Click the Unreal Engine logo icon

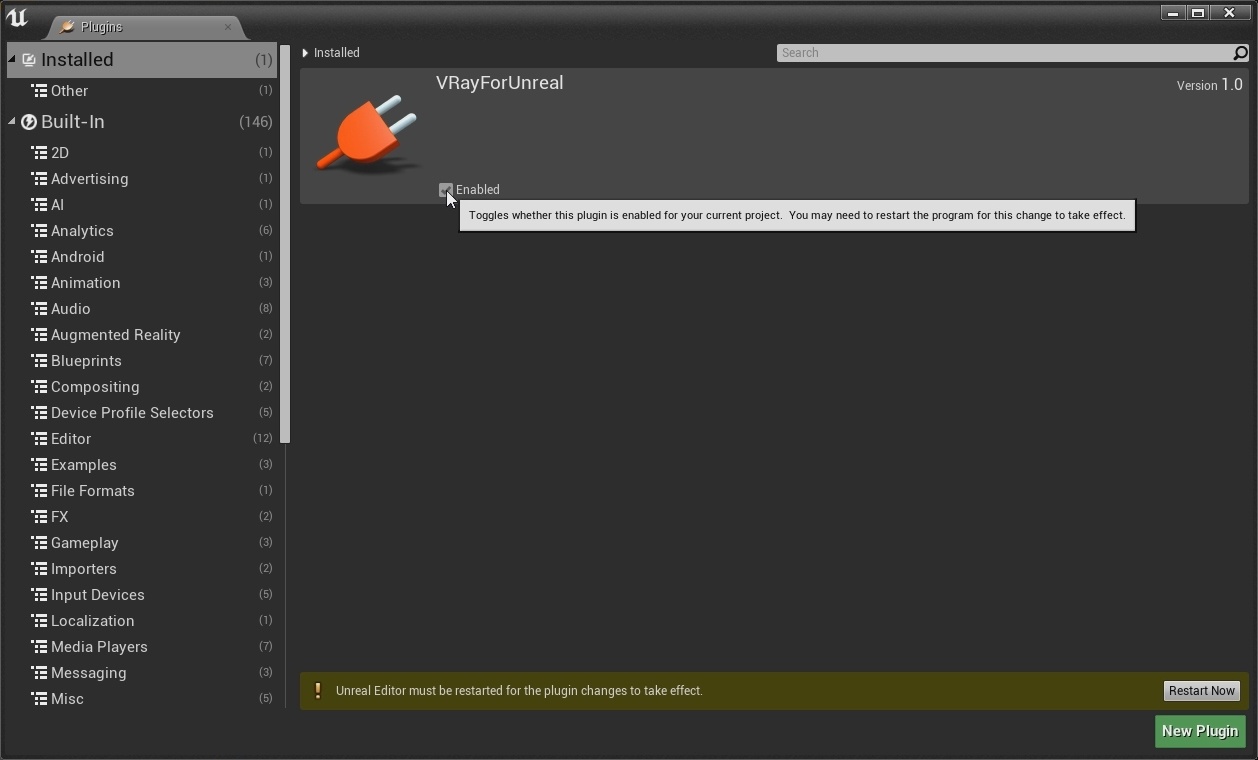click(17, 17)
